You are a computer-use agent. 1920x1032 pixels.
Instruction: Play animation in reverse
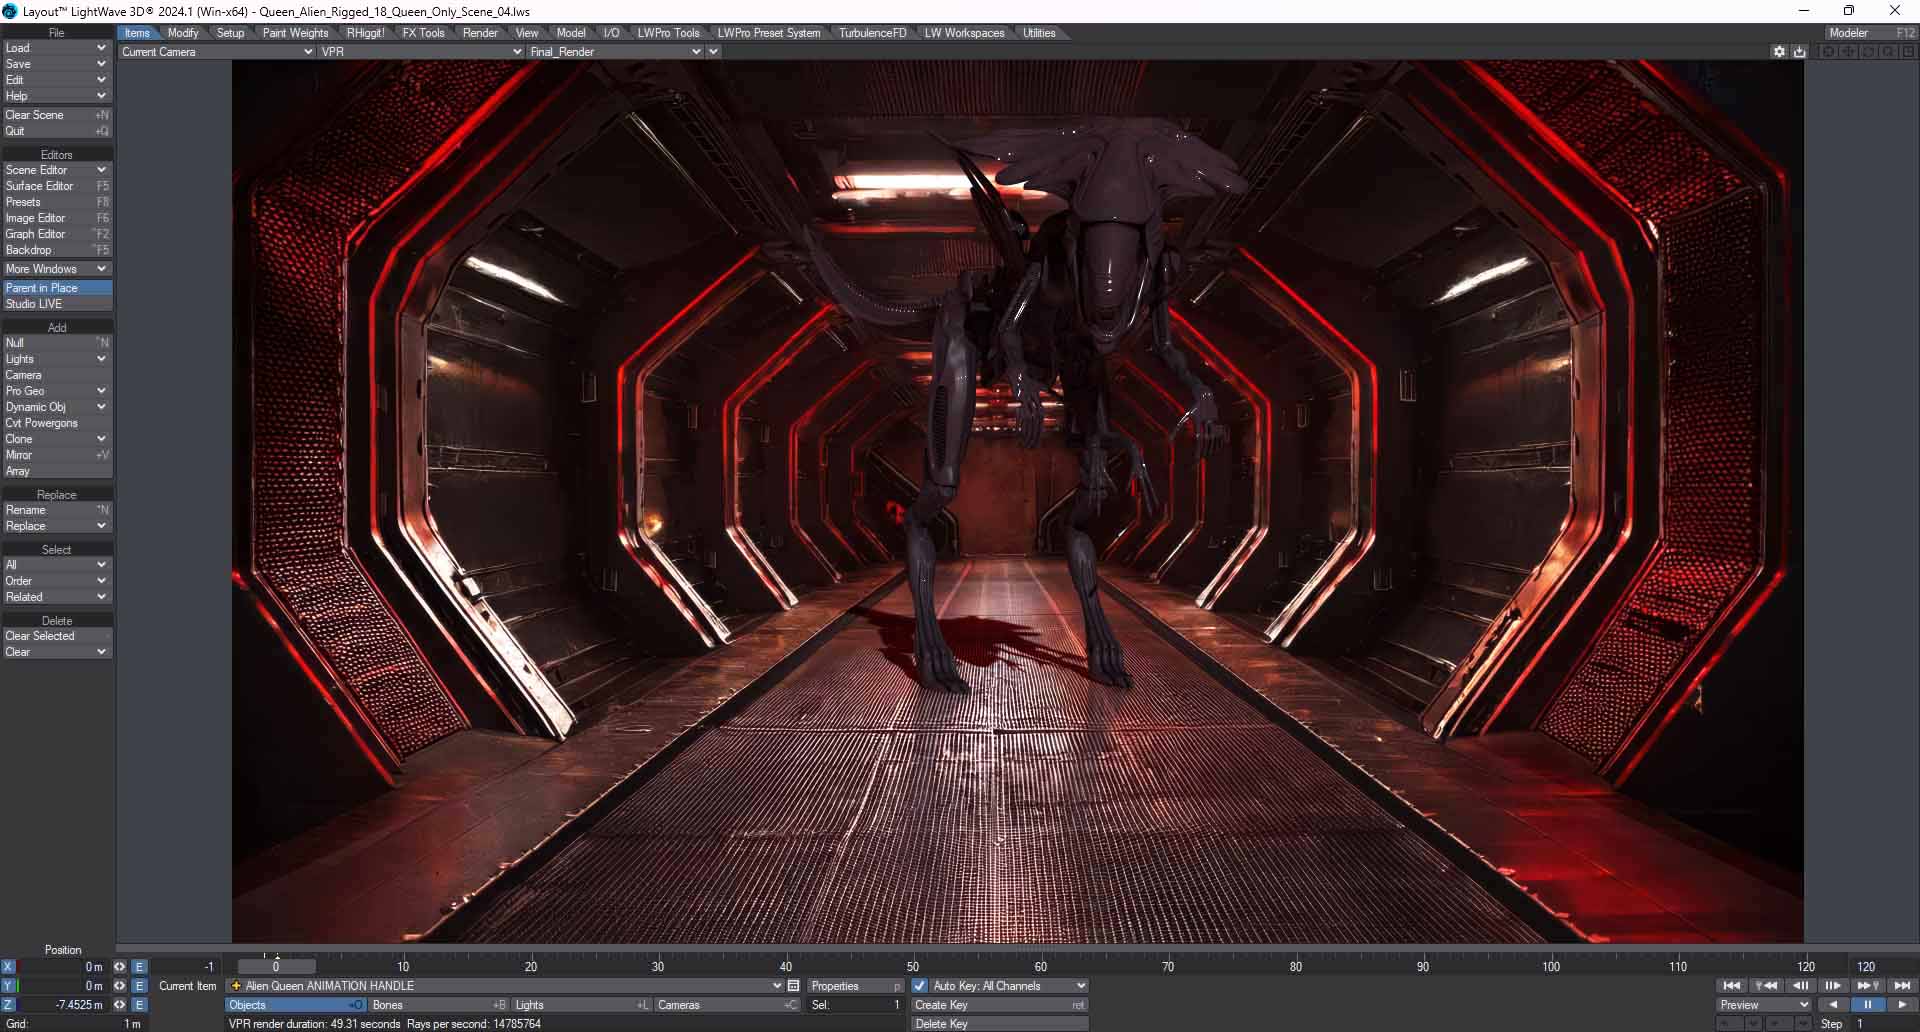pos(1833,1005)
